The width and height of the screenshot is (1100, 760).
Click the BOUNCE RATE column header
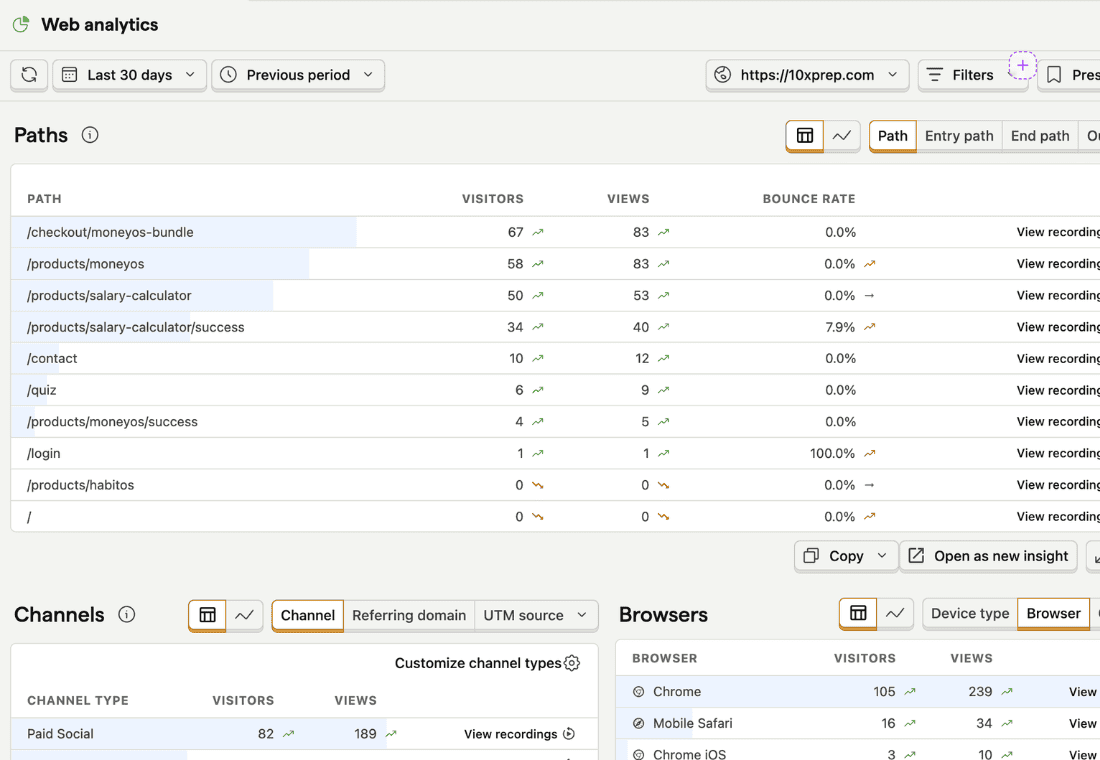(809, 199)
